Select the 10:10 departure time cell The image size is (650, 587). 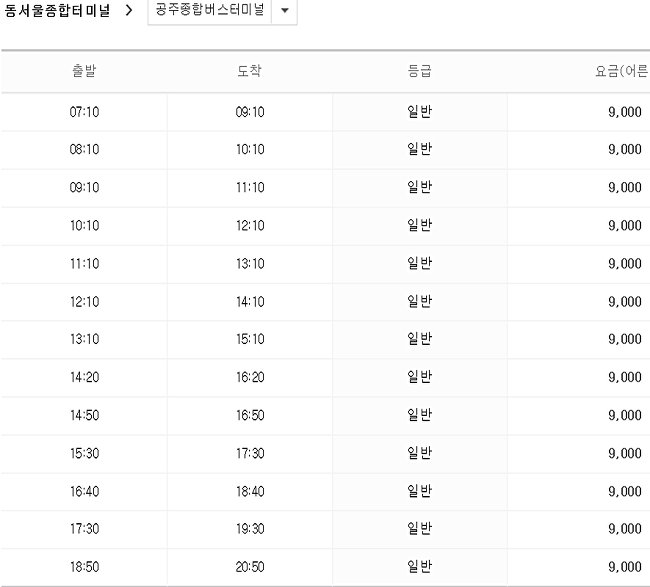84,226
